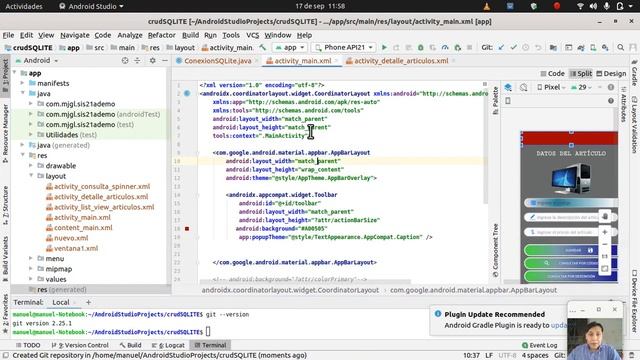Toggle the Resource Manager tool window
Image resolution: width=640 pixels, height=360 pixels.
[x=5, y=133]
